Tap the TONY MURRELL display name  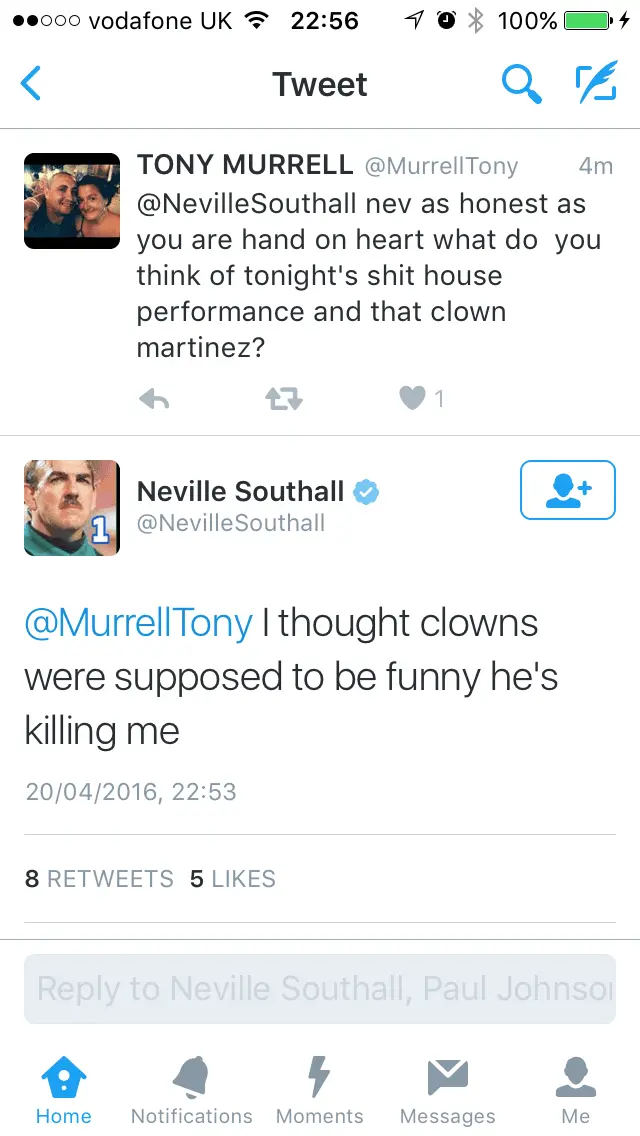244,165
